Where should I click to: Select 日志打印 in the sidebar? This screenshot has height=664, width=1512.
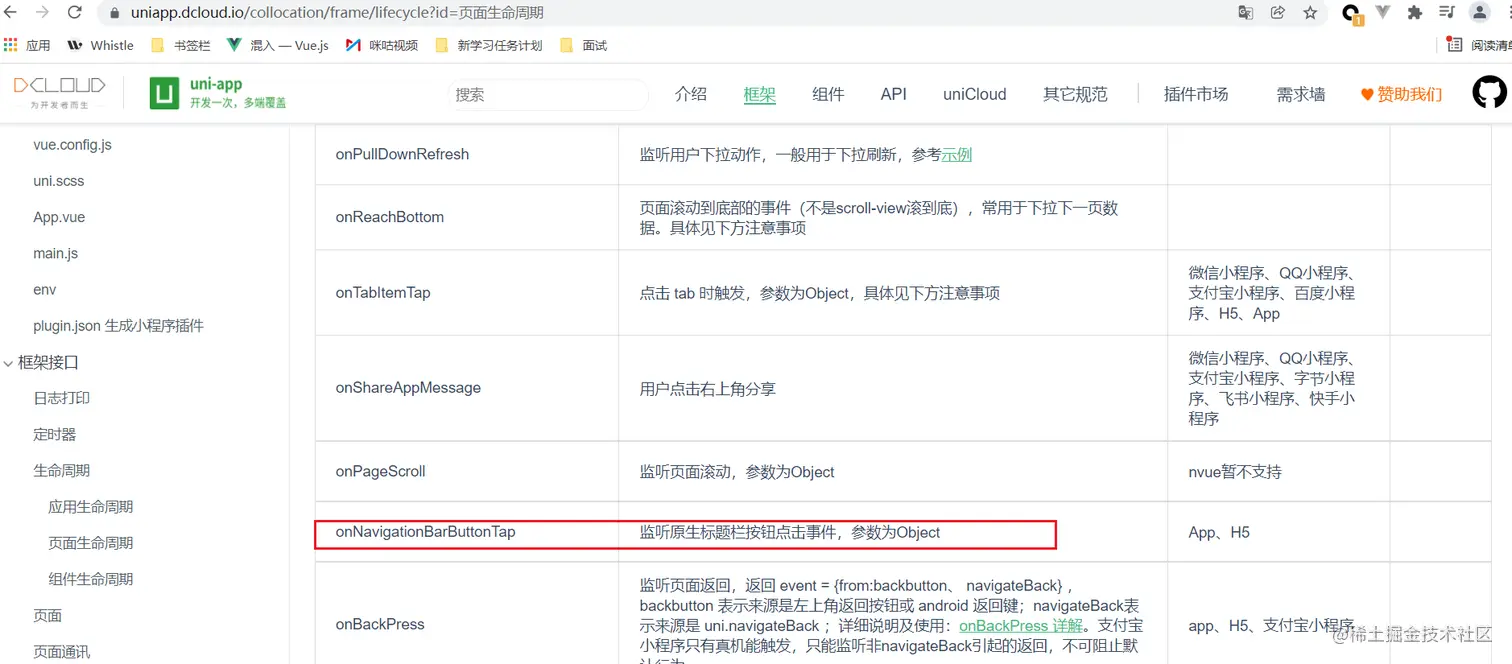point(62,398)
